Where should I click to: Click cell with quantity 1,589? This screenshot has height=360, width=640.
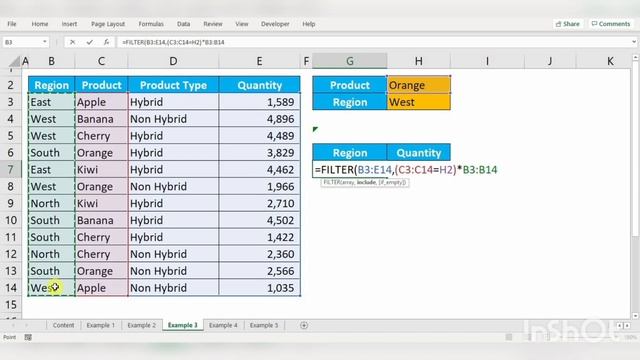260,102
